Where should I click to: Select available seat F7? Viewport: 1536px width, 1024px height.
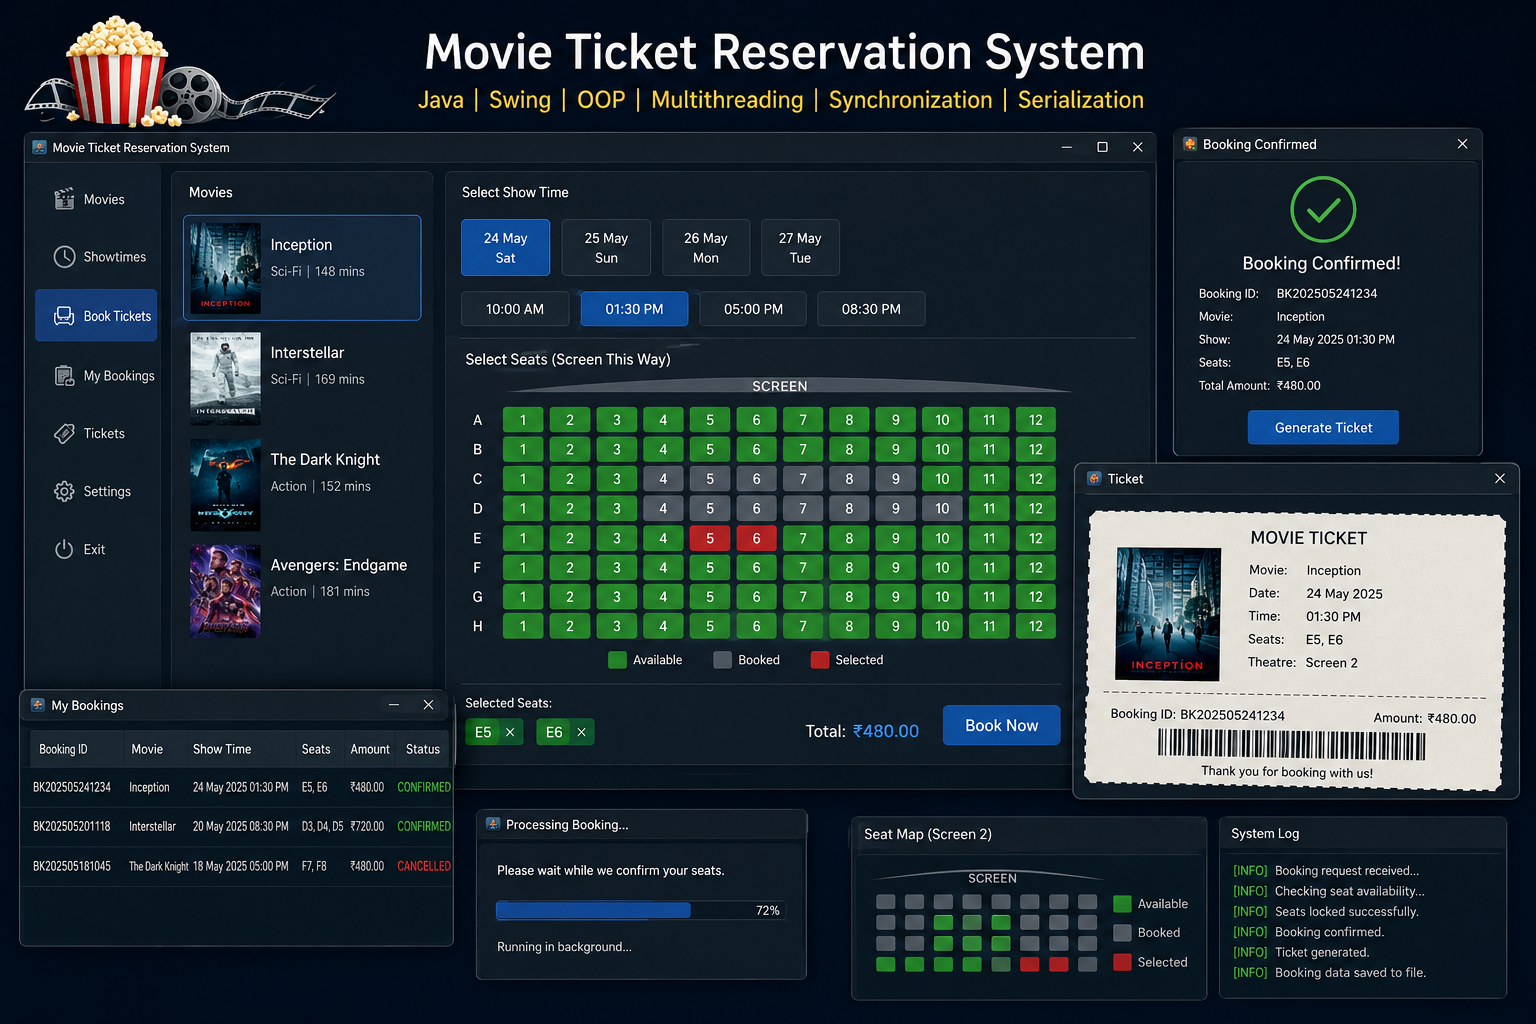803,567
